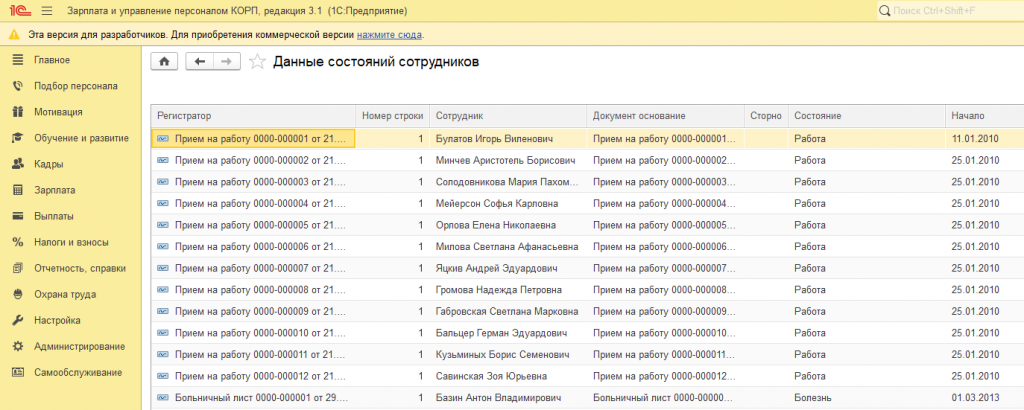The image size is (1024, 410).
Task: Click the search magnifier icon
Action: coord(885,11)
